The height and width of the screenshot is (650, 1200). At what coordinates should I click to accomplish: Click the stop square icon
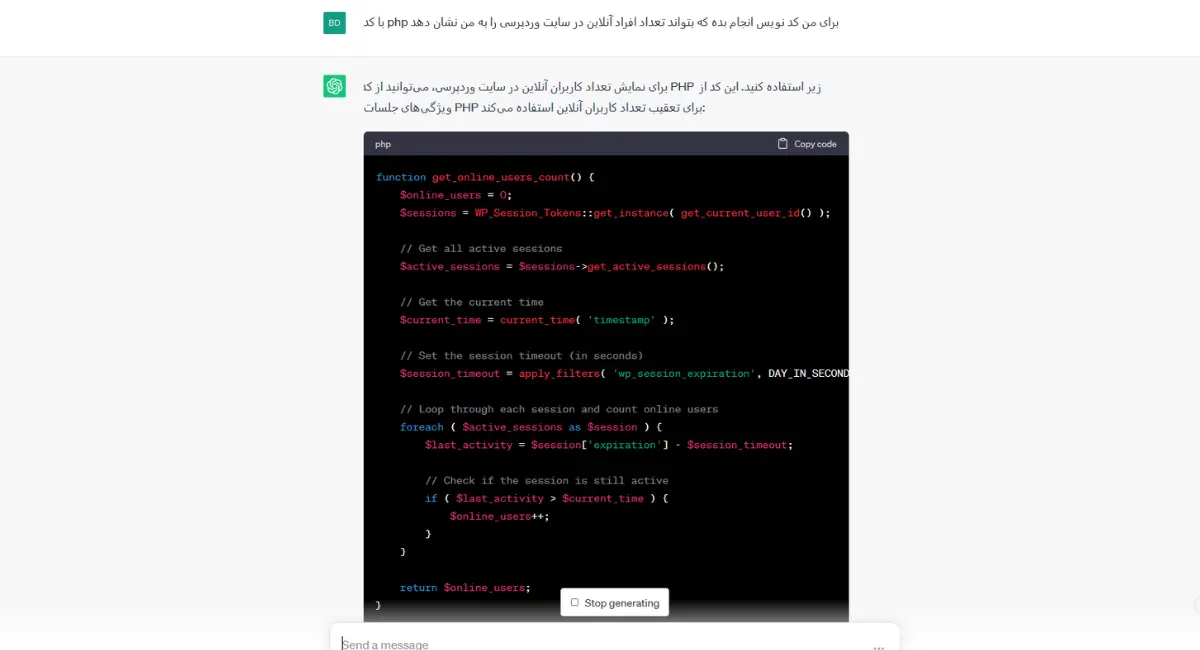click(575, 603)
